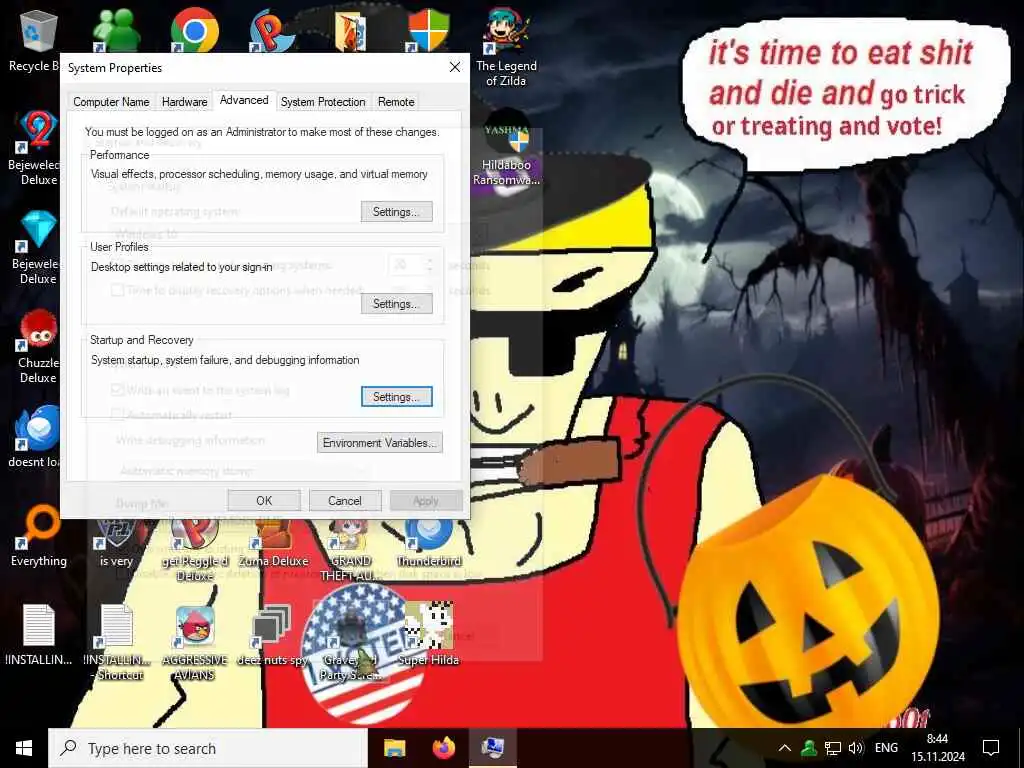Click the 'Type here to search' box

208,748
